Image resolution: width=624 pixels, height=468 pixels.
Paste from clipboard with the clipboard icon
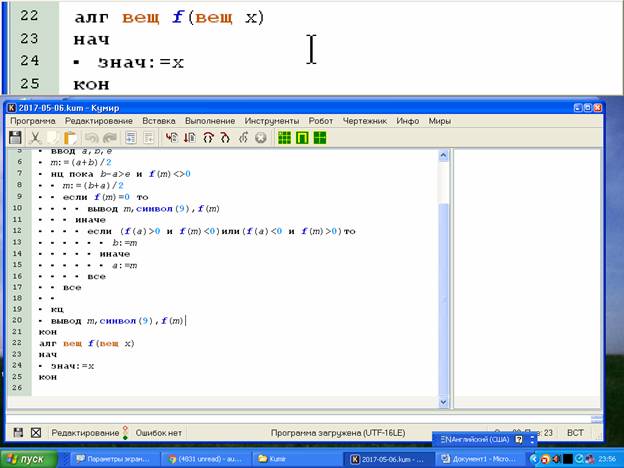70,138
